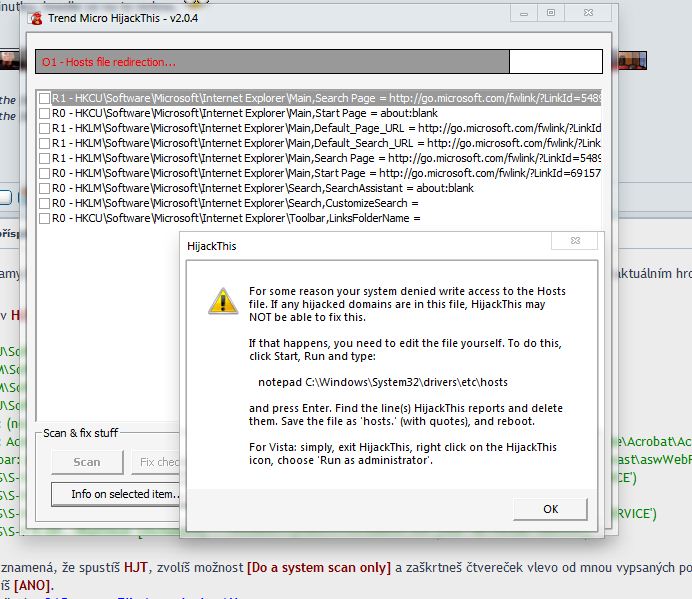Click the O1 Hosts file redirection progress bar

pos(319,61)
